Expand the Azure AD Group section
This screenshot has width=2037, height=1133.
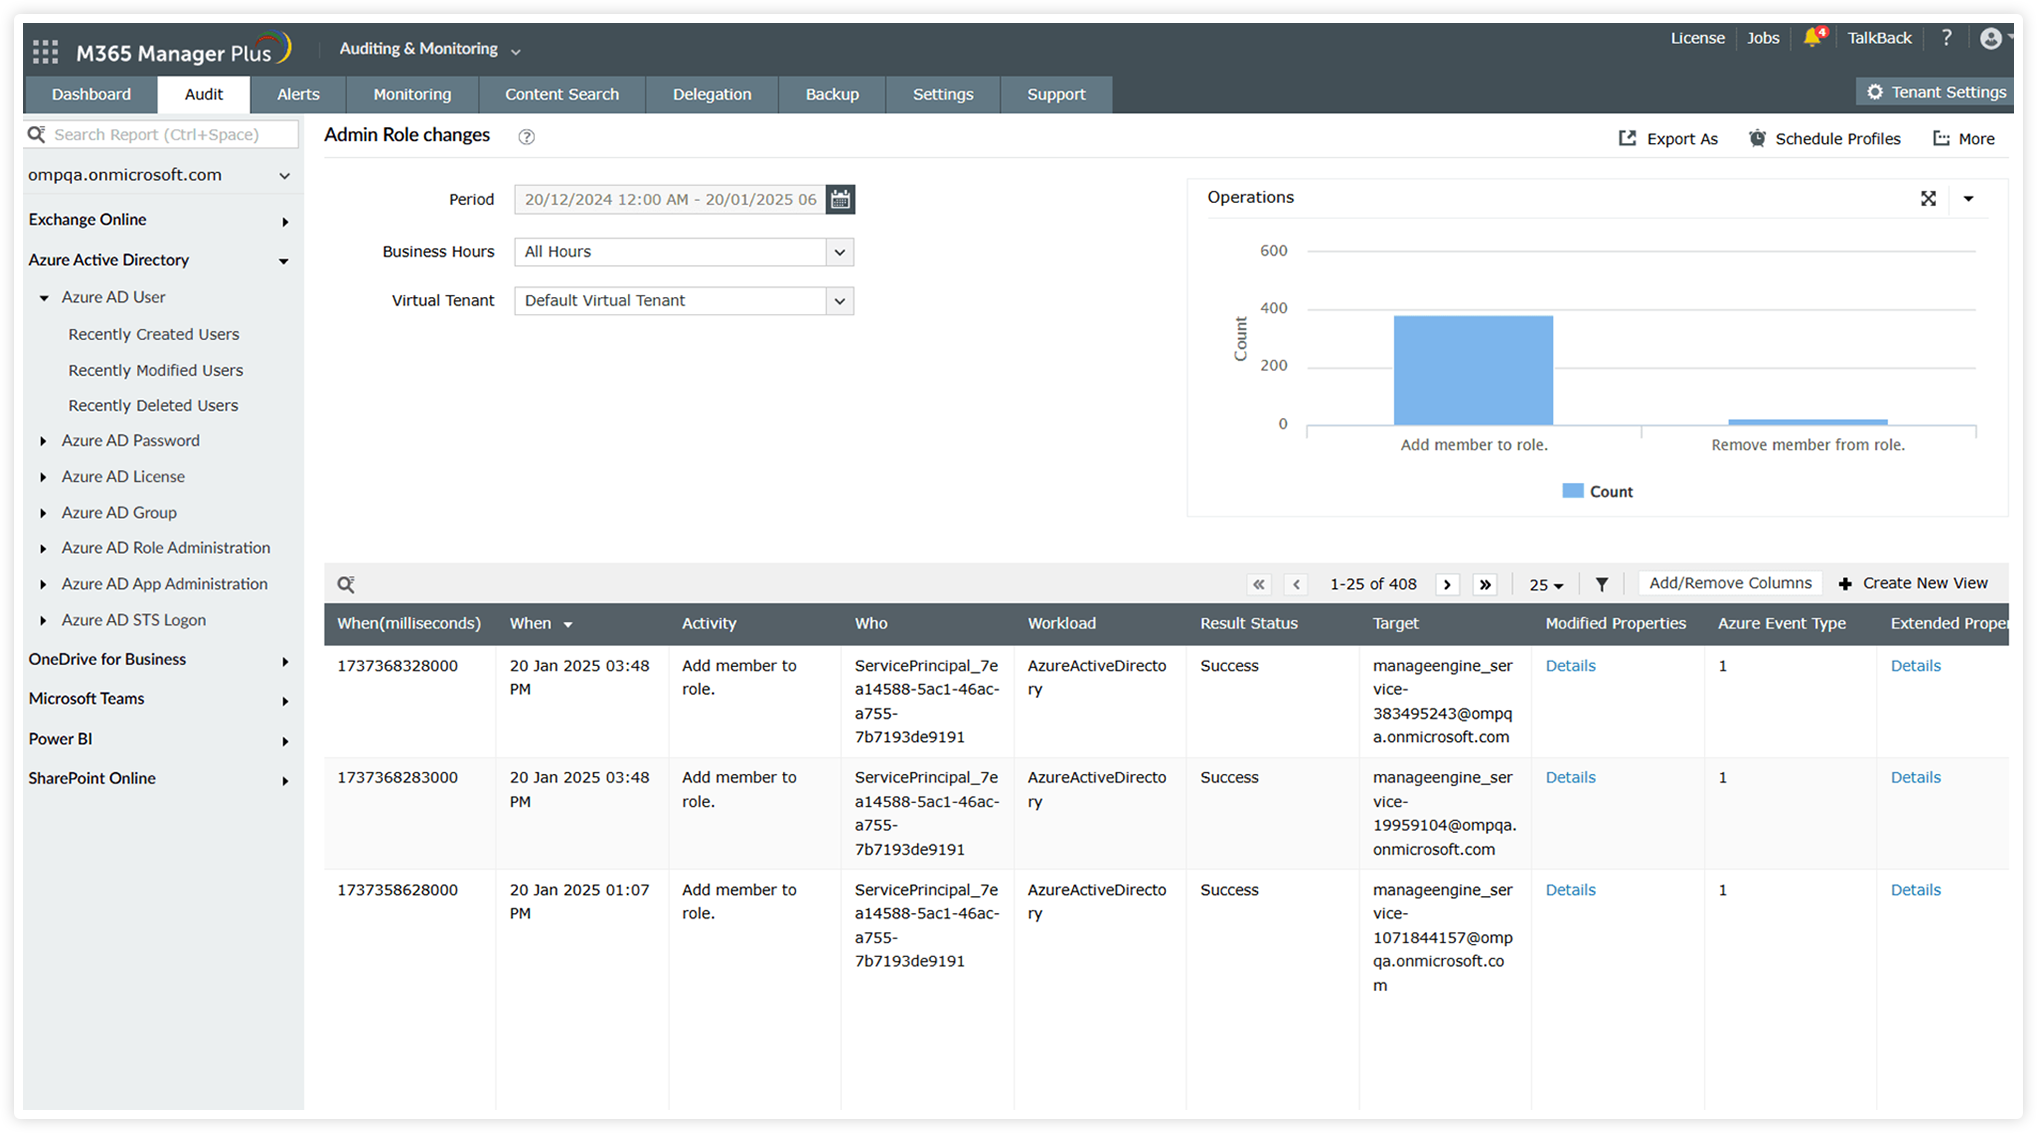coord(119,512)
